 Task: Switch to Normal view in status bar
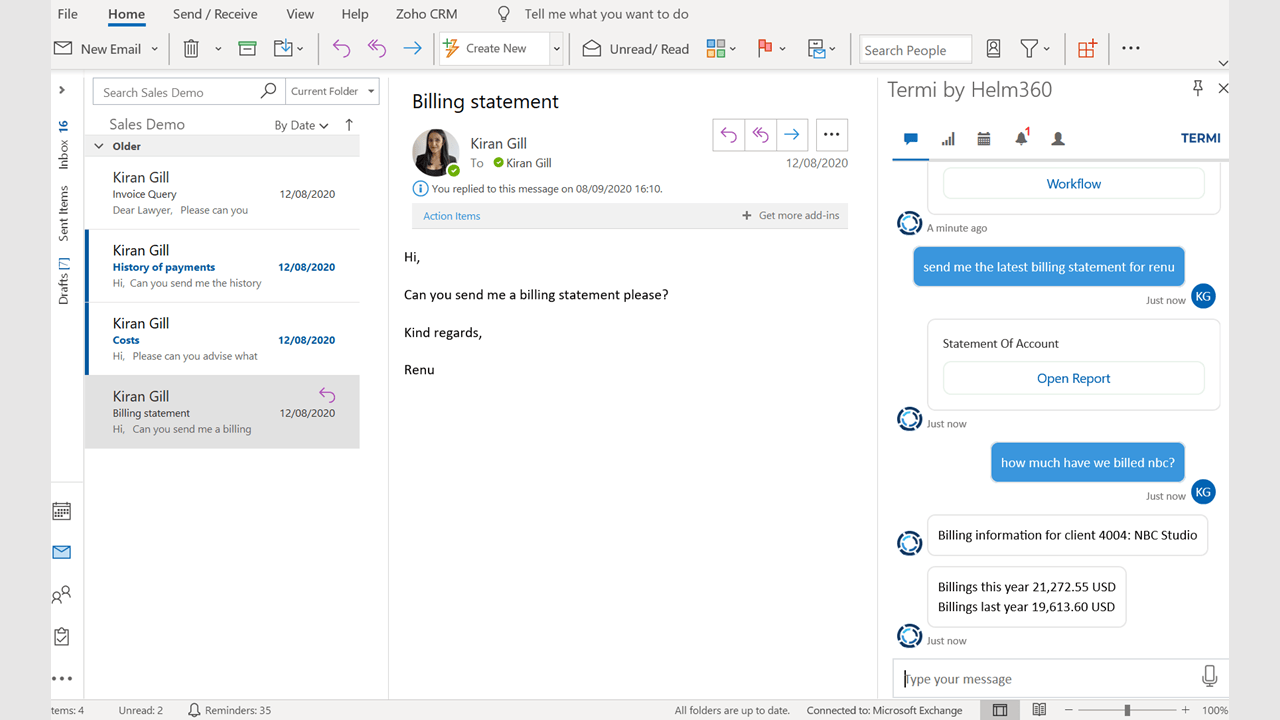tap(1000, 710)
